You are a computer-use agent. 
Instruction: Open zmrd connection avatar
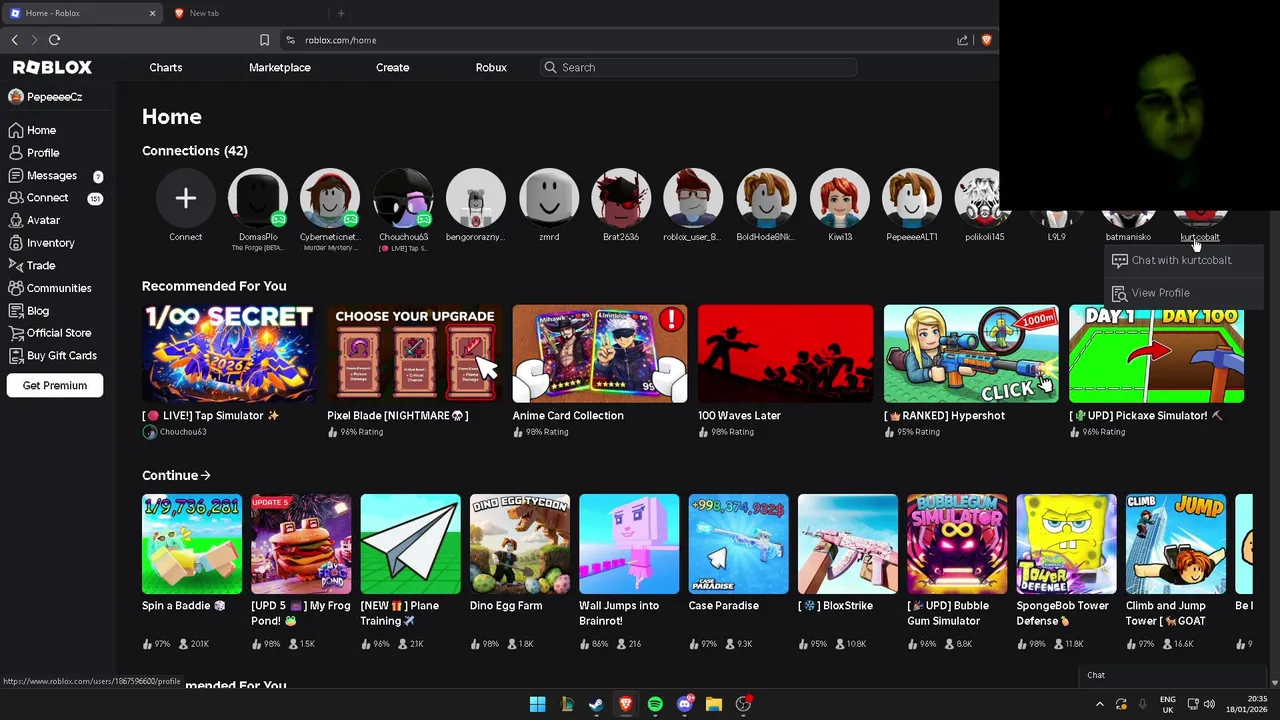coord(549,198)
